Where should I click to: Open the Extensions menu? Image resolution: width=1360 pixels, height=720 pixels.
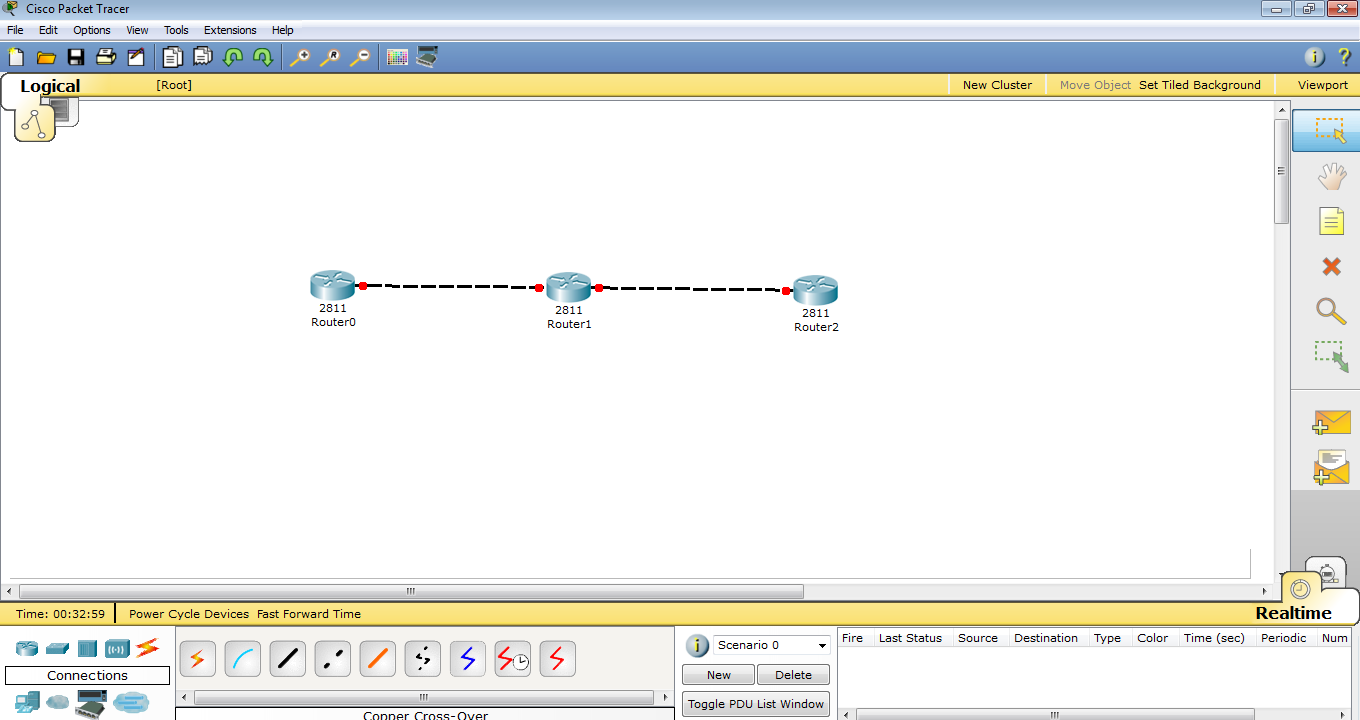pyautogui.click(x=230, y=30)
